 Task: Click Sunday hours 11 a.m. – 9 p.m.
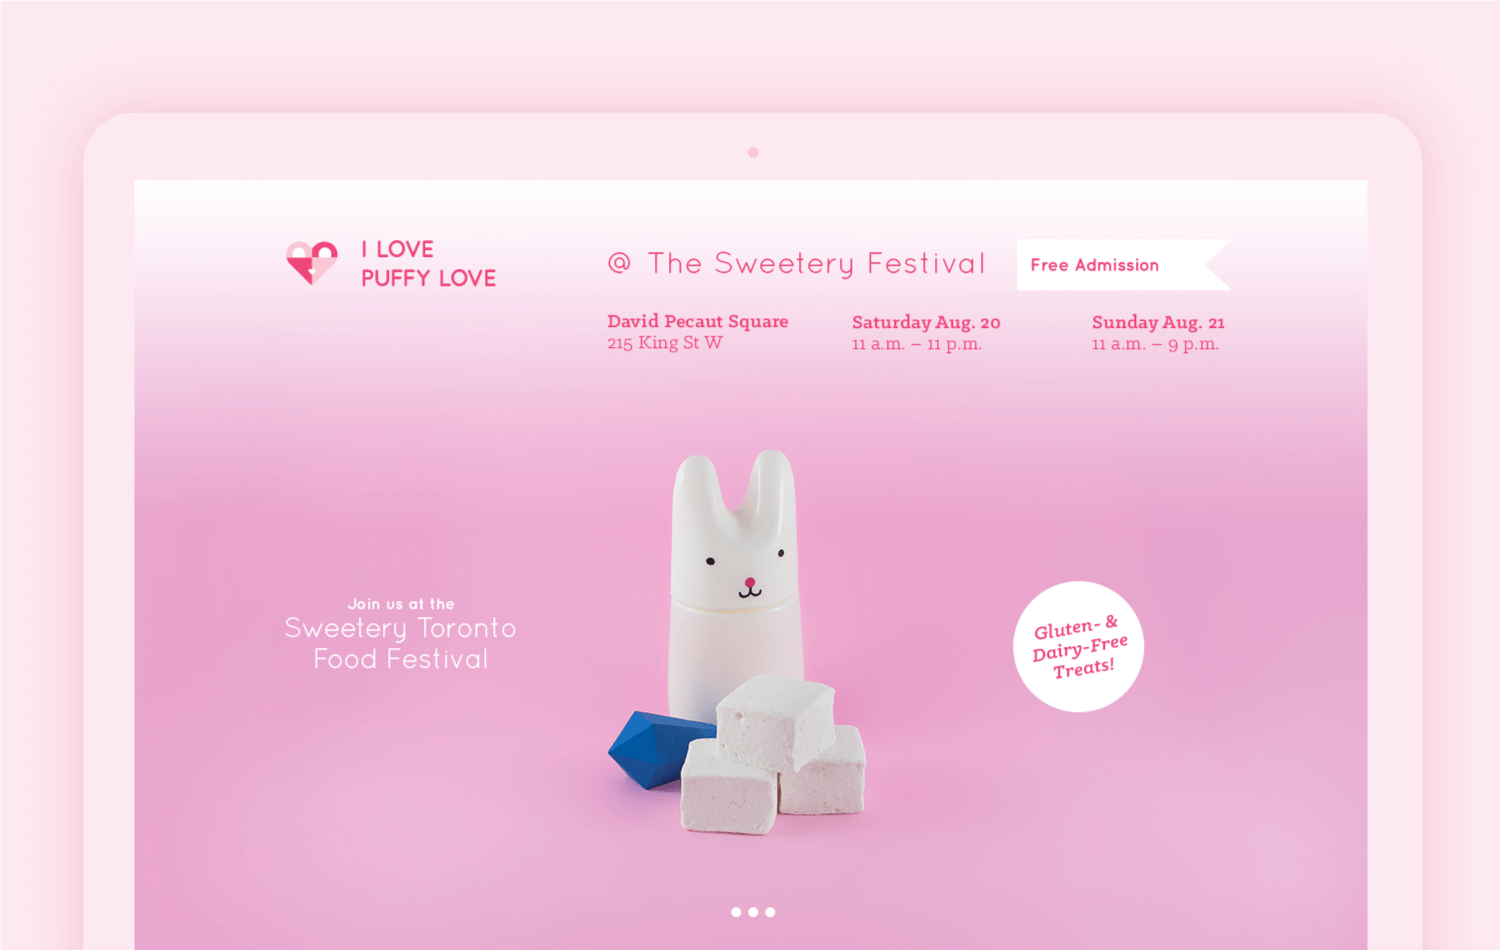coord(1155,344)
